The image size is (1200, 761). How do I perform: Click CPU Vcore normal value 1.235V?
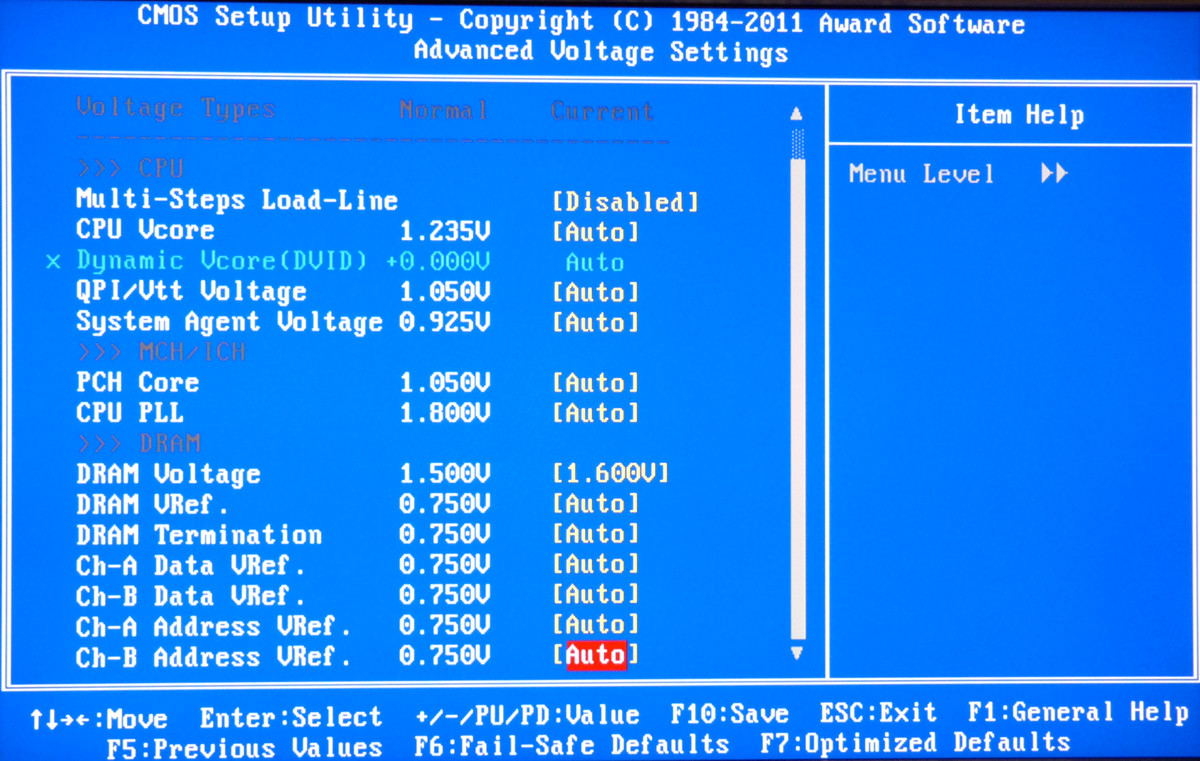coord(445,231)
